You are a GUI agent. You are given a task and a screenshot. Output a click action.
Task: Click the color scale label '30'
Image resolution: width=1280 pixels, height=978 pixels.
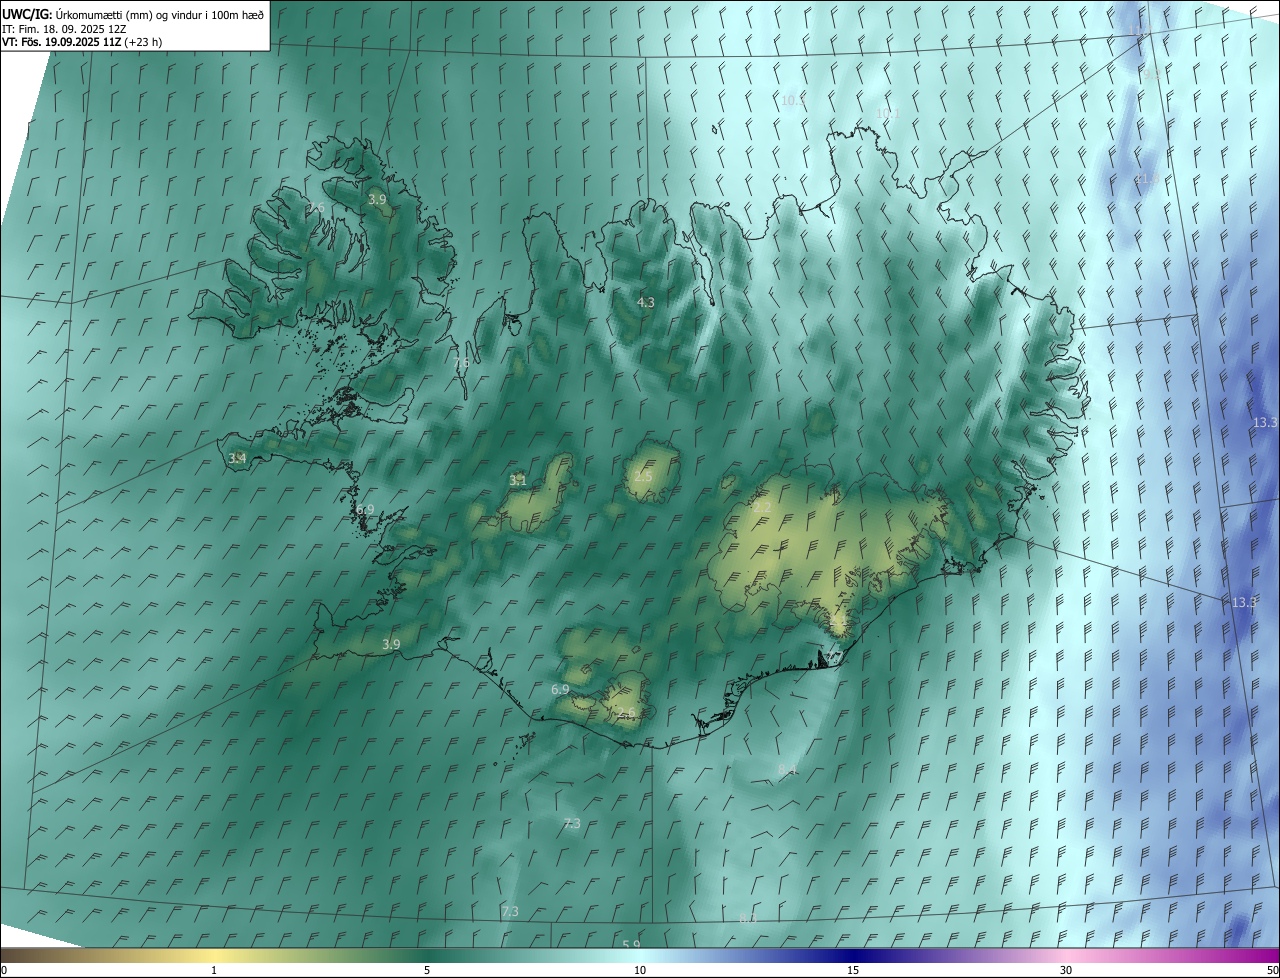tap(1066, 970)
